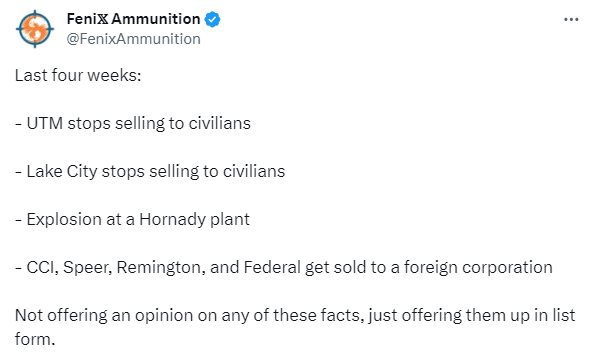The width and height of the screenshot is (597, 361).
Task: Click the words "Lake City" in tweet
Action: (62, 171)
